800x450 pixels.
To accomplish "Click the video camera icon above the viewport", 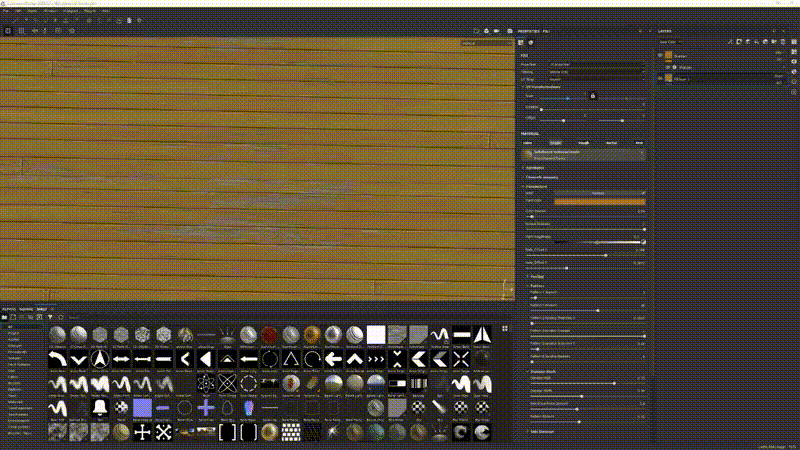I will click(496, 31).
